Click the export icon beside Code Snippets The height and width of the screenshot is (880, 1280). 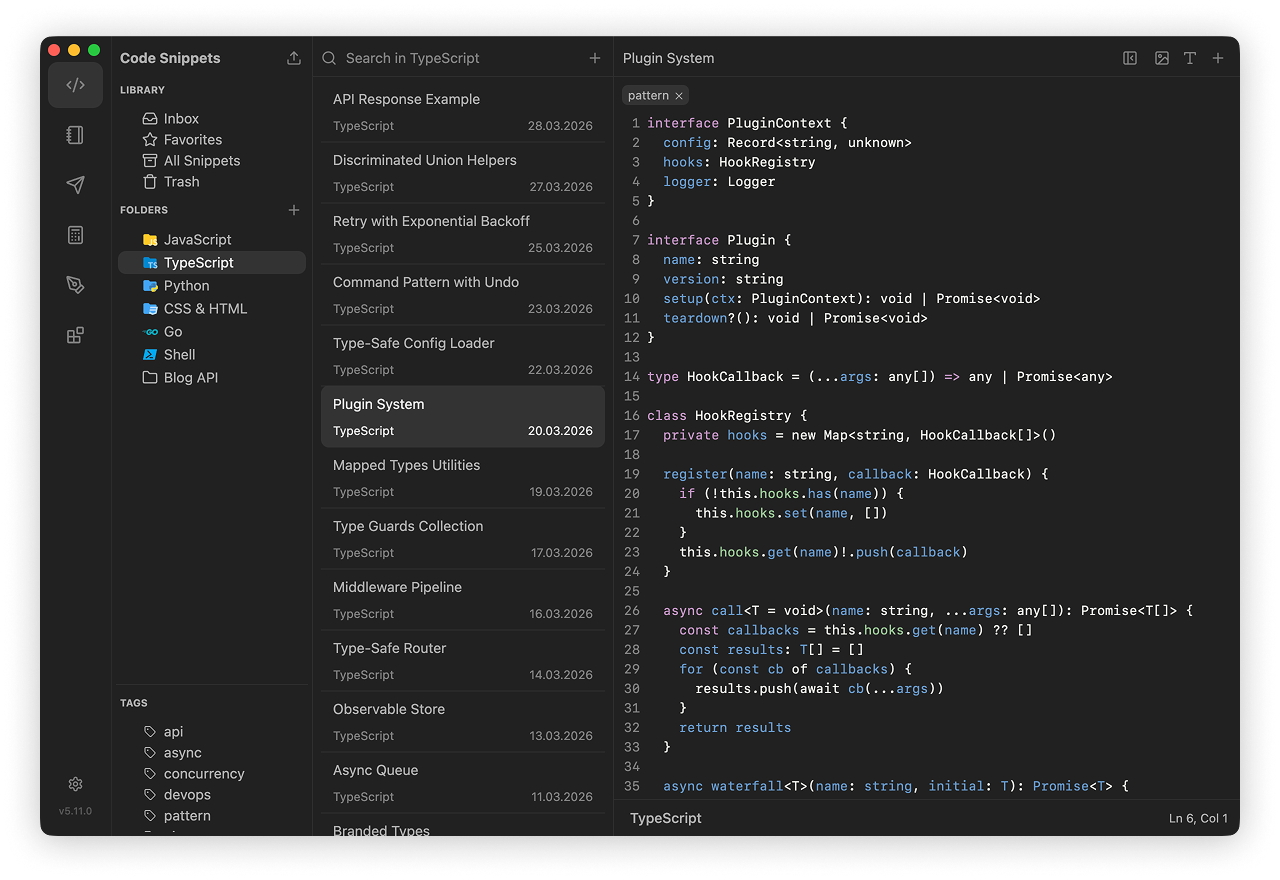293,58
